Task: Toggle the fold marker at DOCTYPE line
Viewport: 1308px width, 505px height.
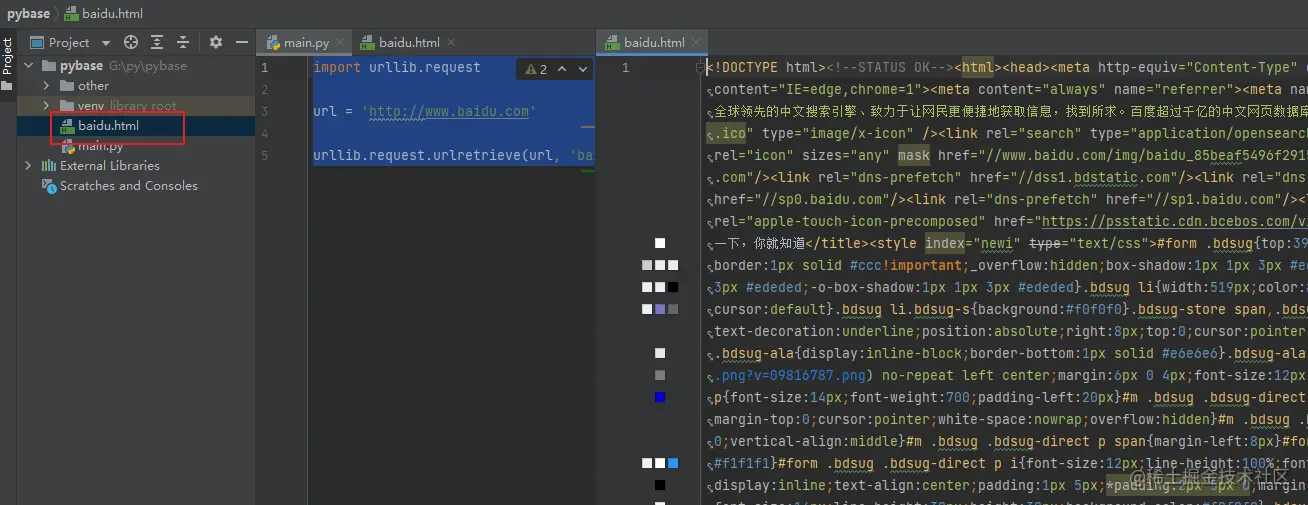Action: (701, 68)
